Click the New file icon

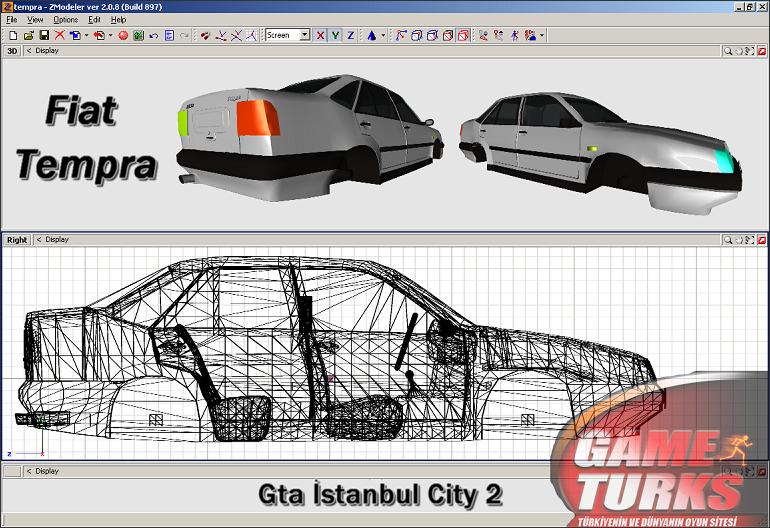pos(13,35)
